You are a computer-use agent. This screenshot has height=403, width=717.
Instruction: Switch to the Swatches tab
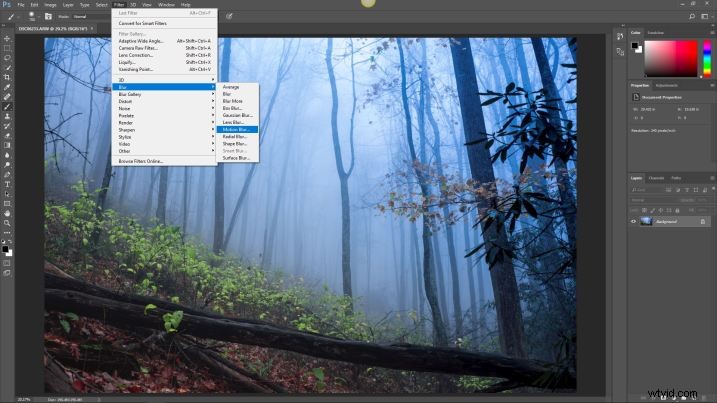pos(655,33)
